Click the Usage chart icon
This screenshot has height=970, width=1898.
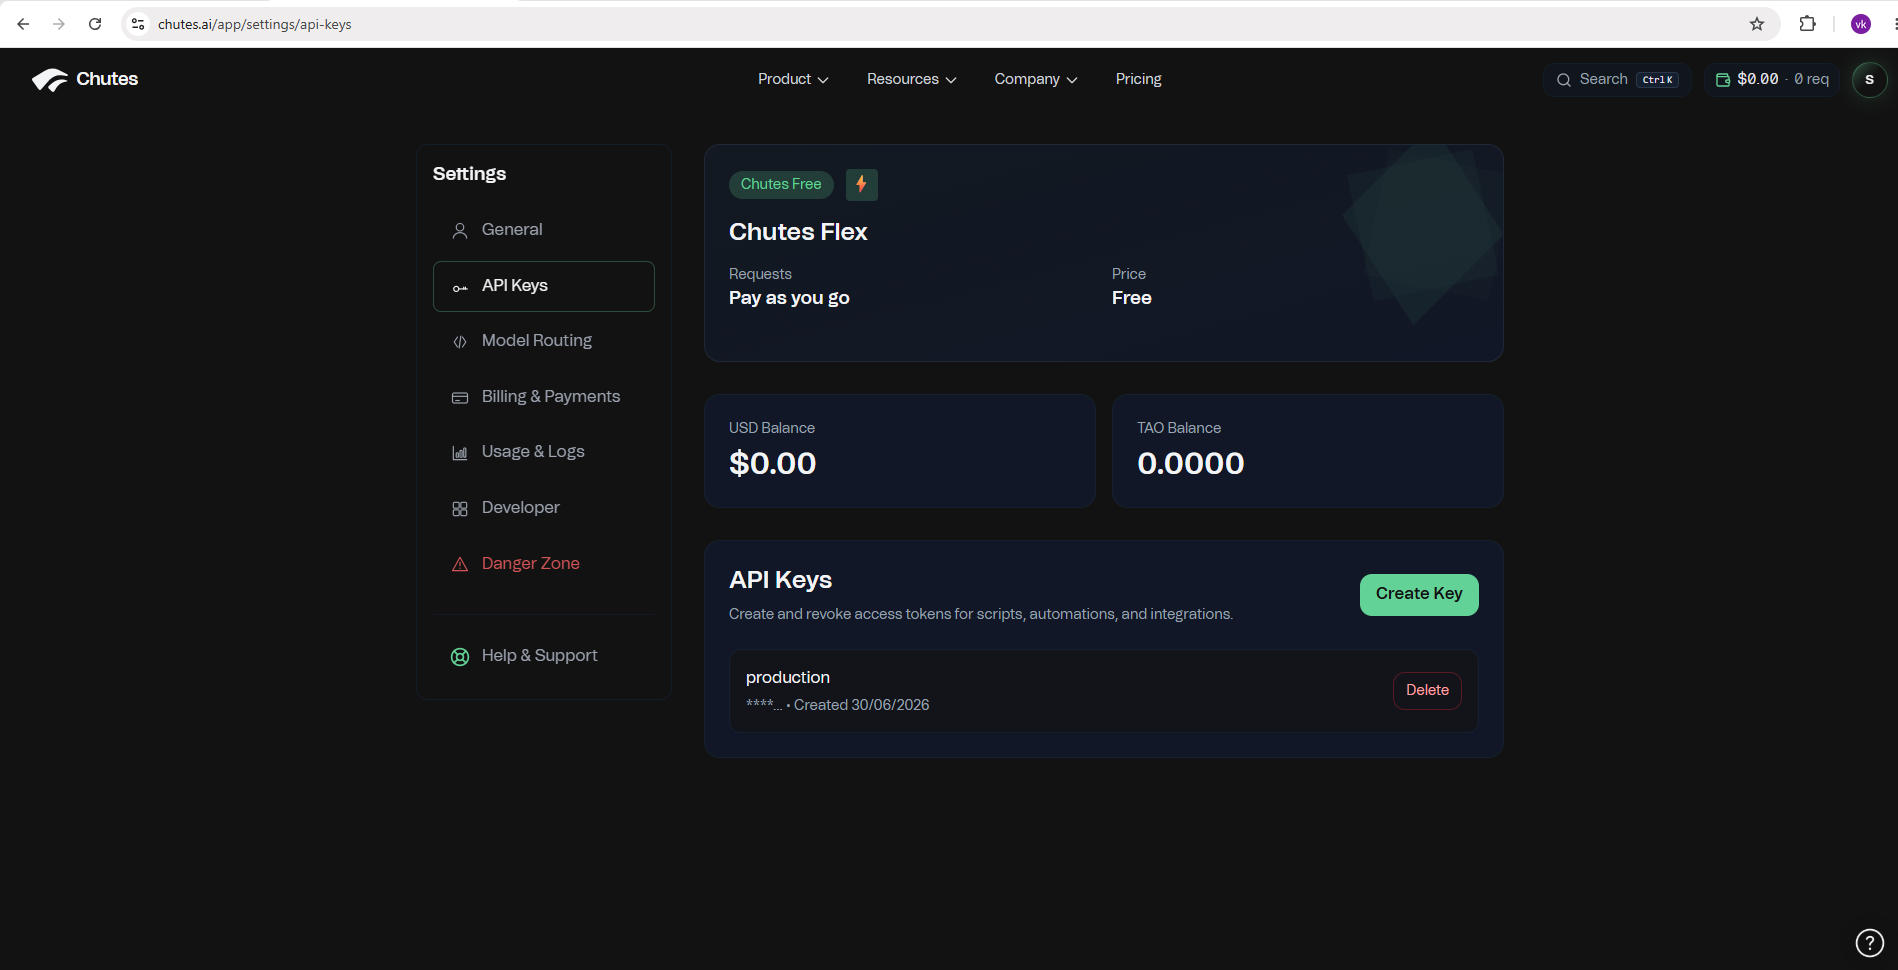pos(460,453)
